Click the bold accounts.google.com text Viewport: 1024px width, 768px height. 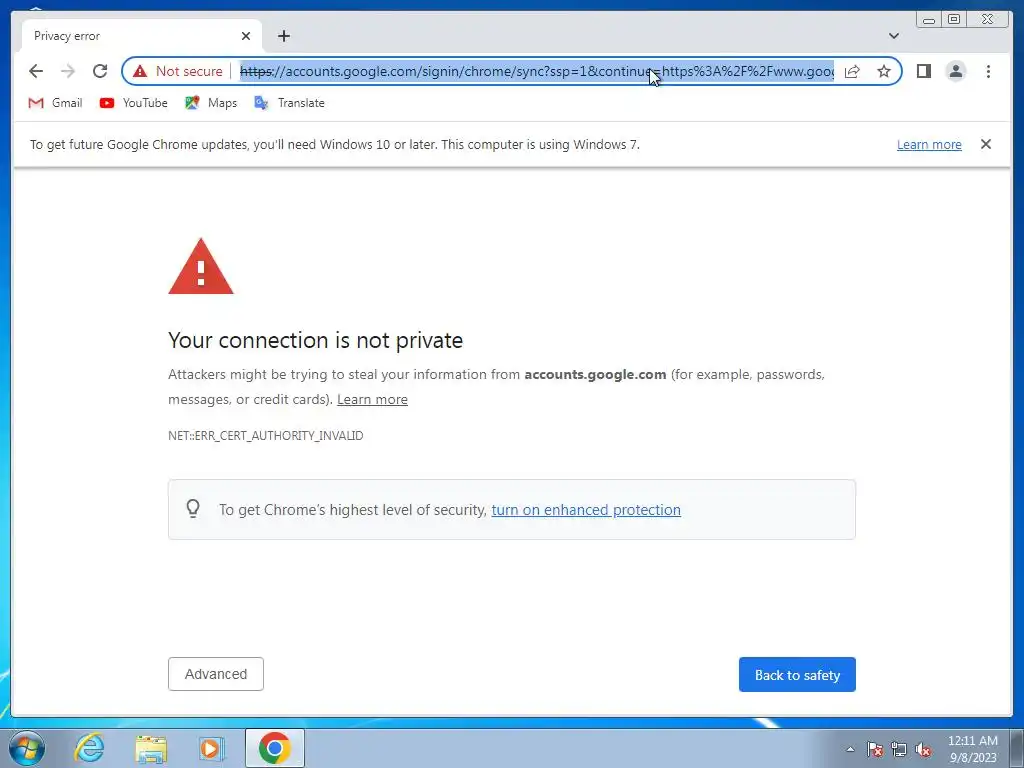click(x=595, y=375)
